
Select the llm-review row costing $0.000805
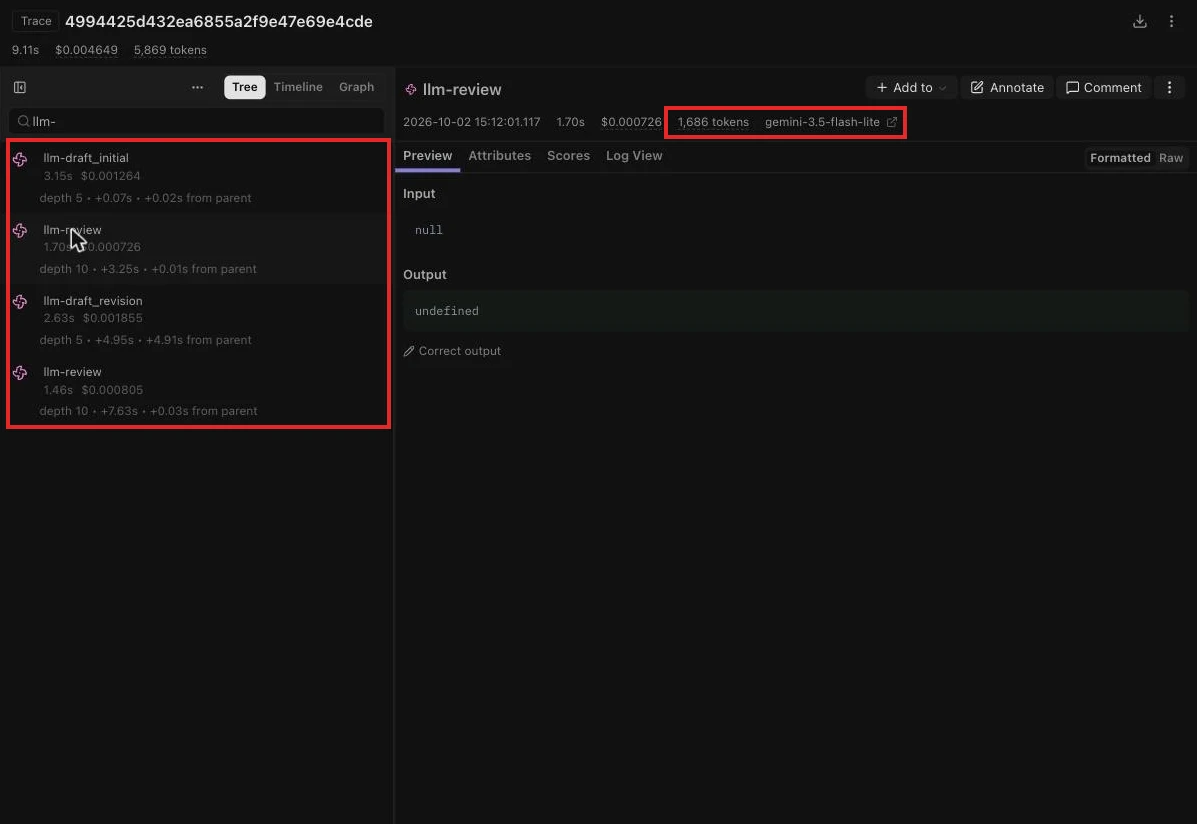pos(198,391)
